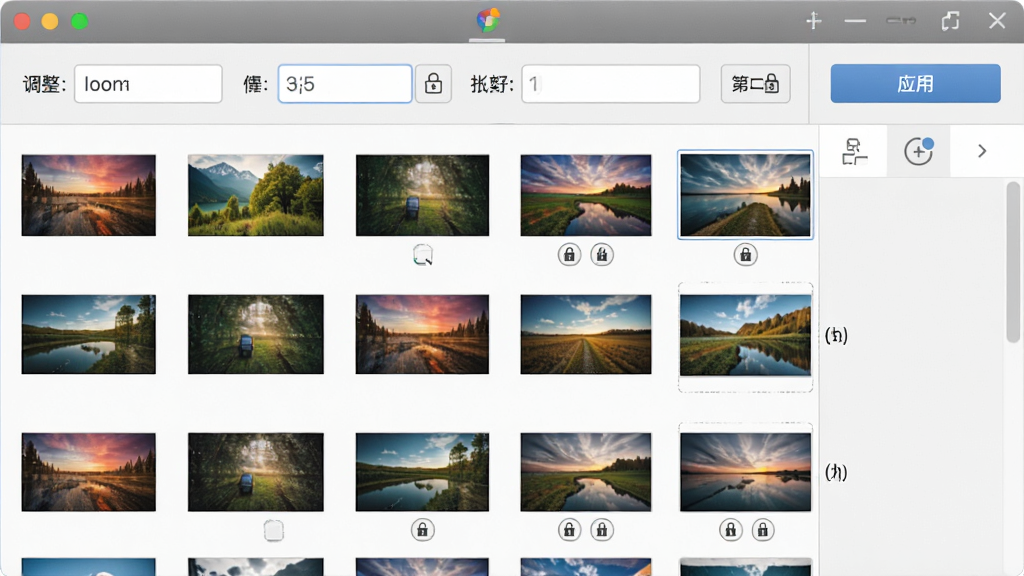This screenshot has width=1024, height=576.
Task: Click the key-shaped icon in the title bar
Action: 901,21
